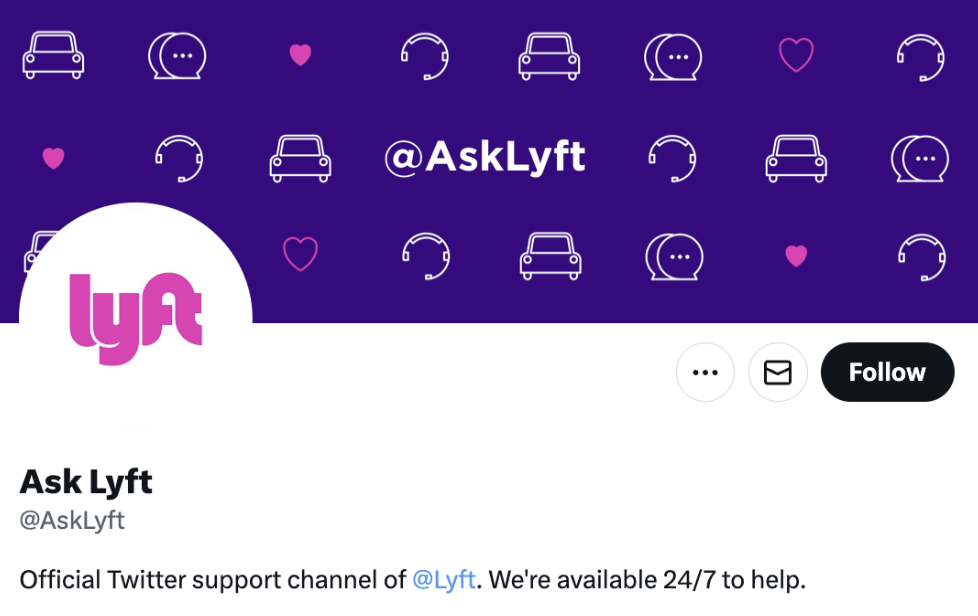The image size is (978, 616).
Task: Click the @AskLyft text in banner
Action: [485, 156]
